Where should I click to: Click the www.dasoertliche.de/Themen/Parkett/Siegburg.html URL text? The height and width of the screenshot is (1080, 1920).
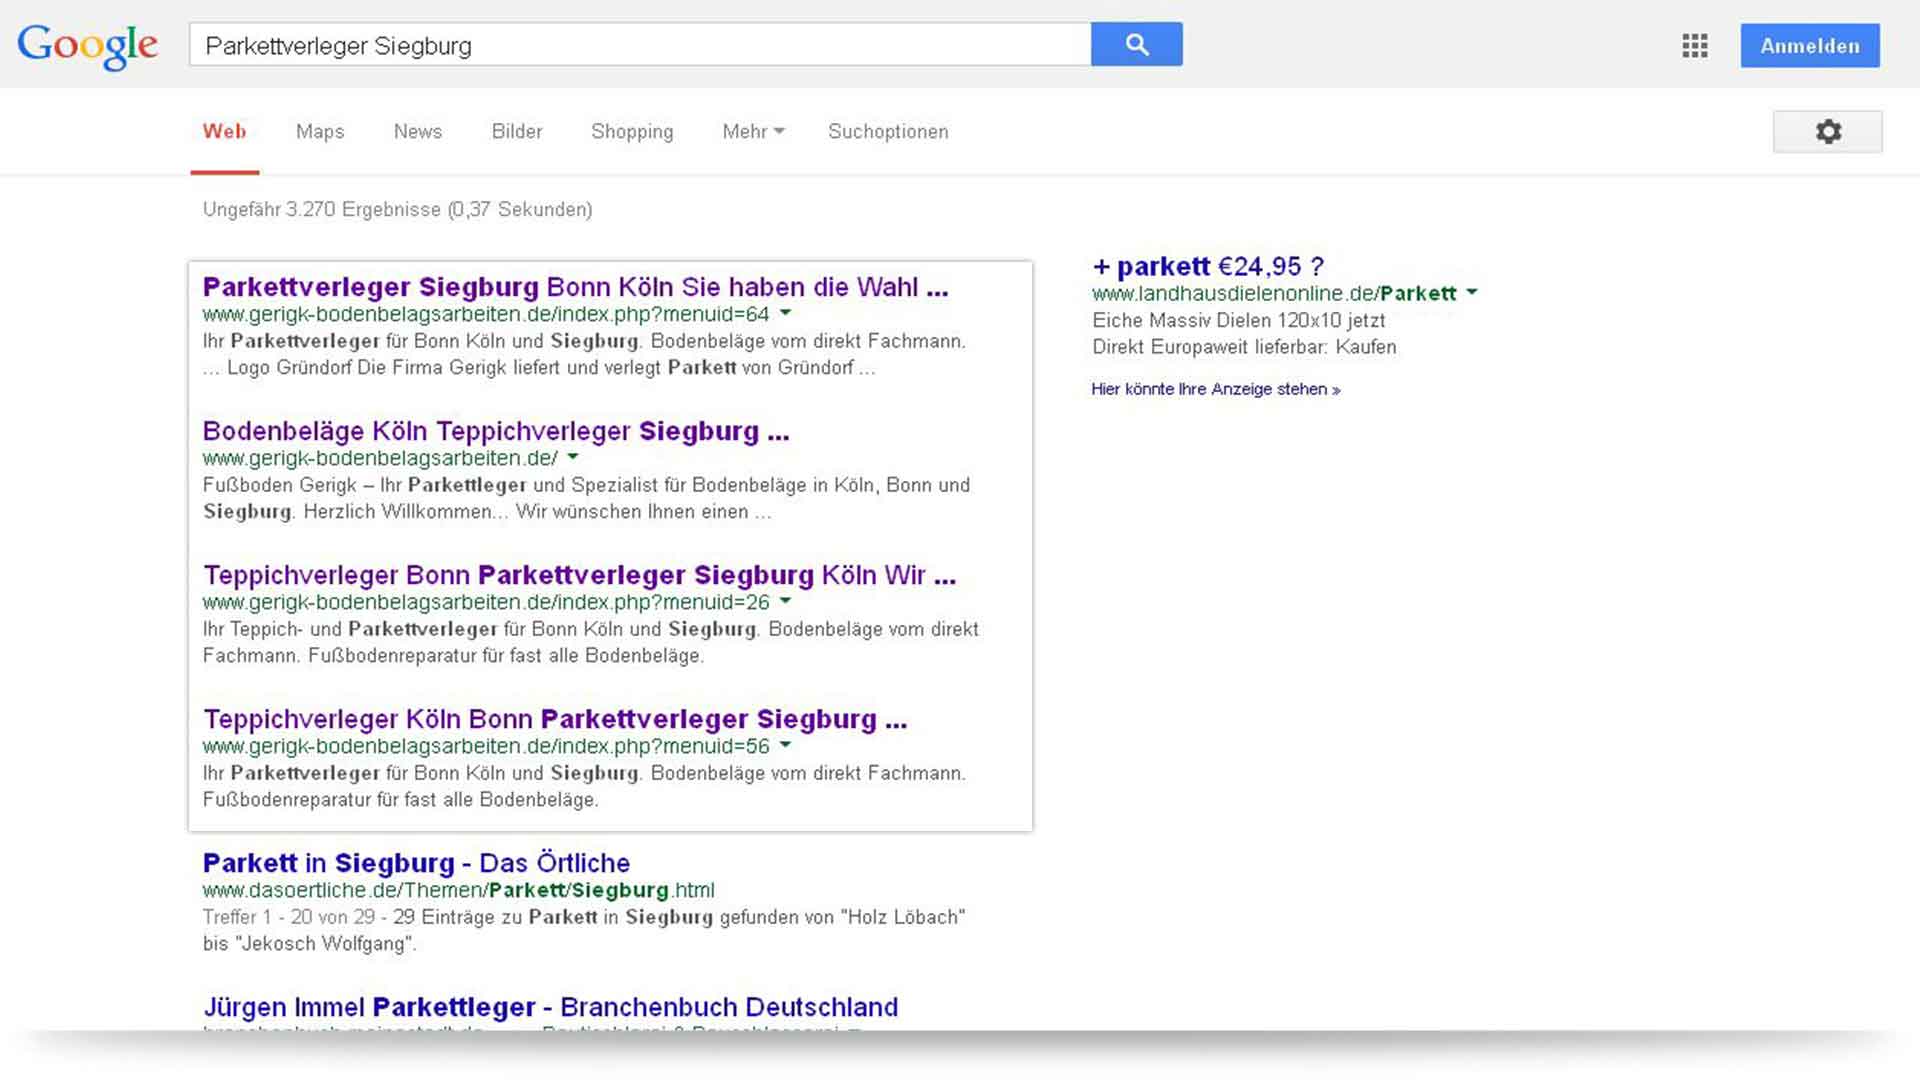(458, 890)
